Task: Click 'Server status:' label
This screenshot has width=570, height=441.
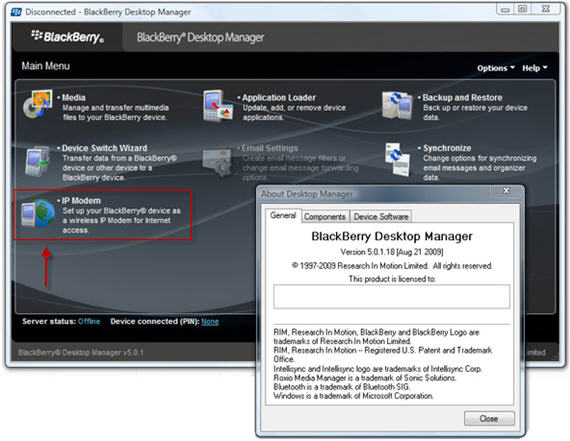Action: 49,321
